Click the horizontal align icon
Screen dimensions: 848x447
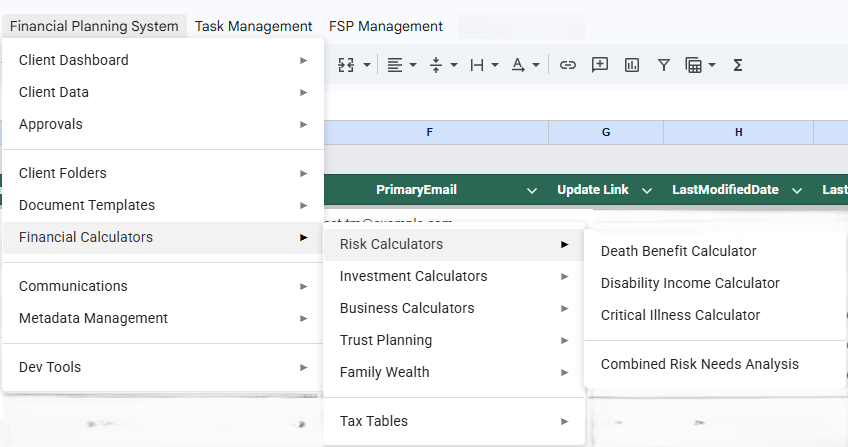395,65
